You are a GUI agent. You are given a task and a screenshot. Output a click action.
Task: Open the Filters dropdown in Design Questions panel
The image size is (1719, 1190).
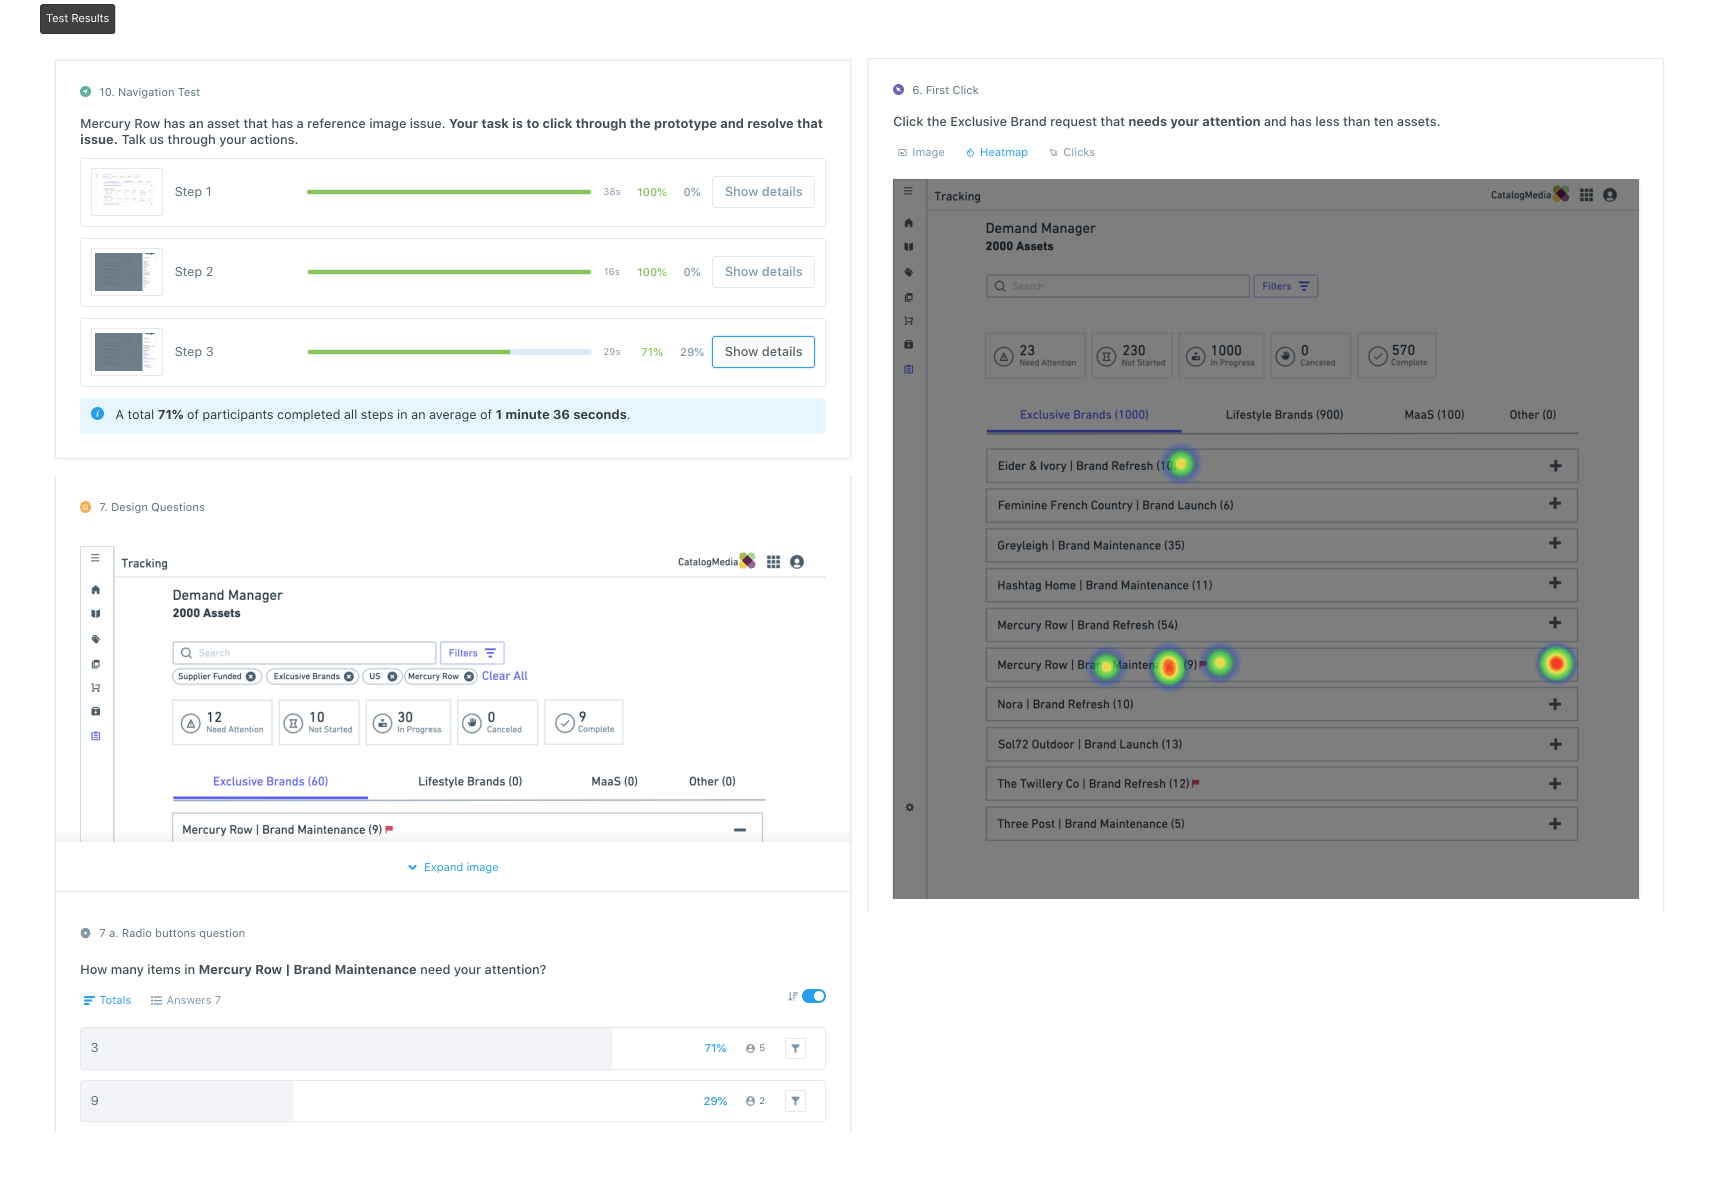471,653
